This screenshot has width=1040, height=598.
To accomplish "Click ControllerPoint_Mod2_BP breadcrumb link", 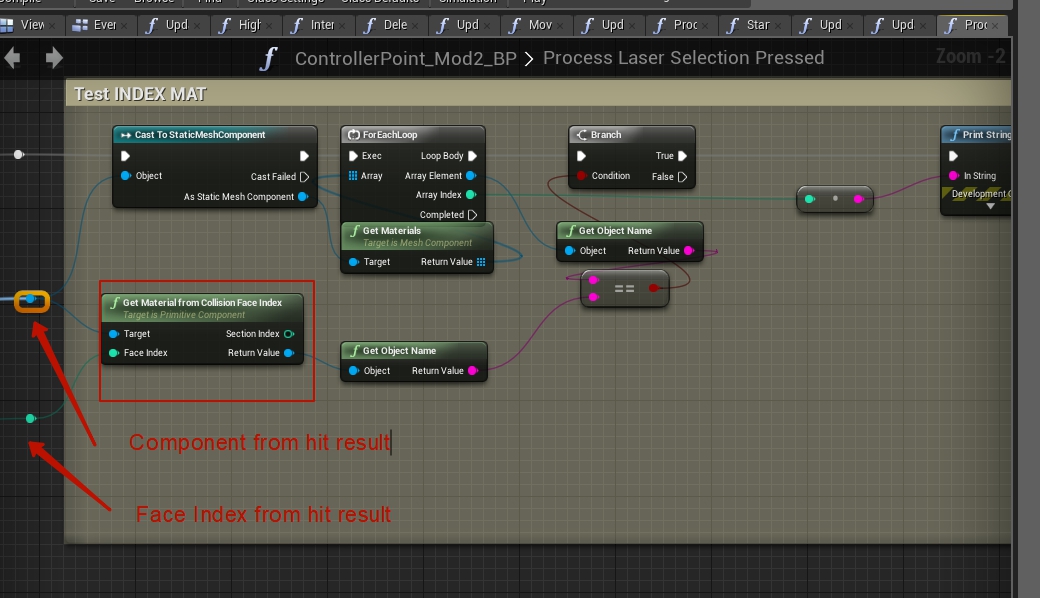I will [x=405, y=58].
